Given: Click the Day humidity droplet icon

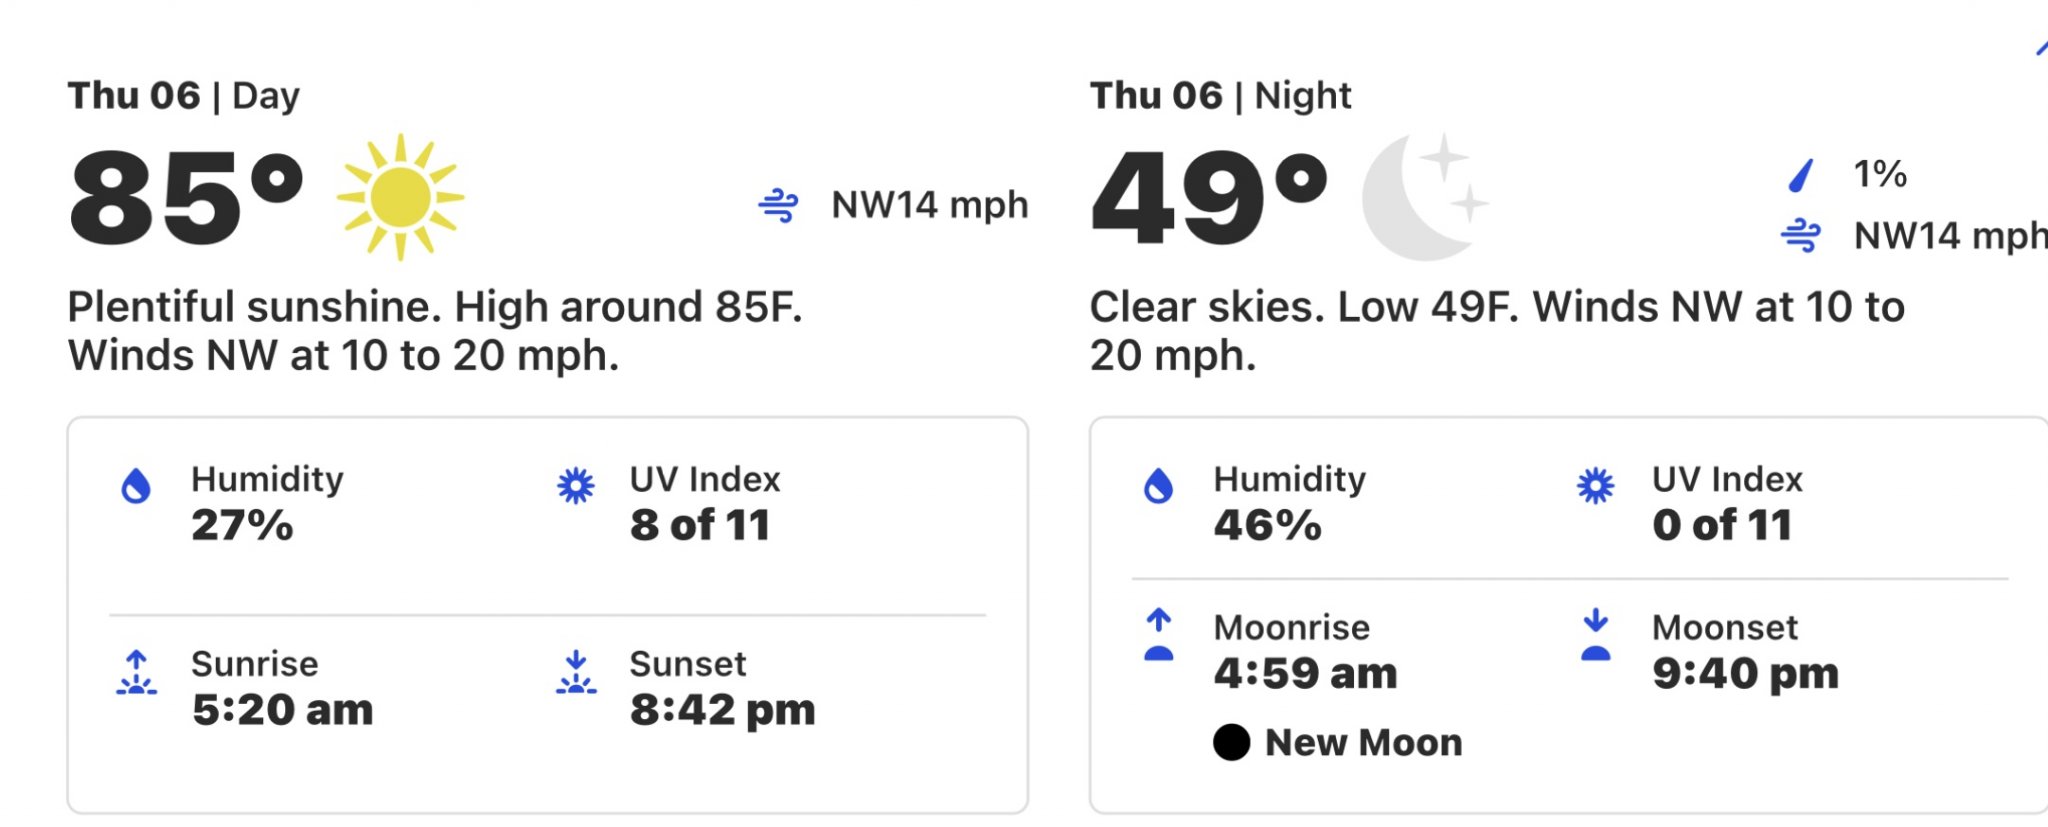Looking at the screenshot, I should point(136,486).
